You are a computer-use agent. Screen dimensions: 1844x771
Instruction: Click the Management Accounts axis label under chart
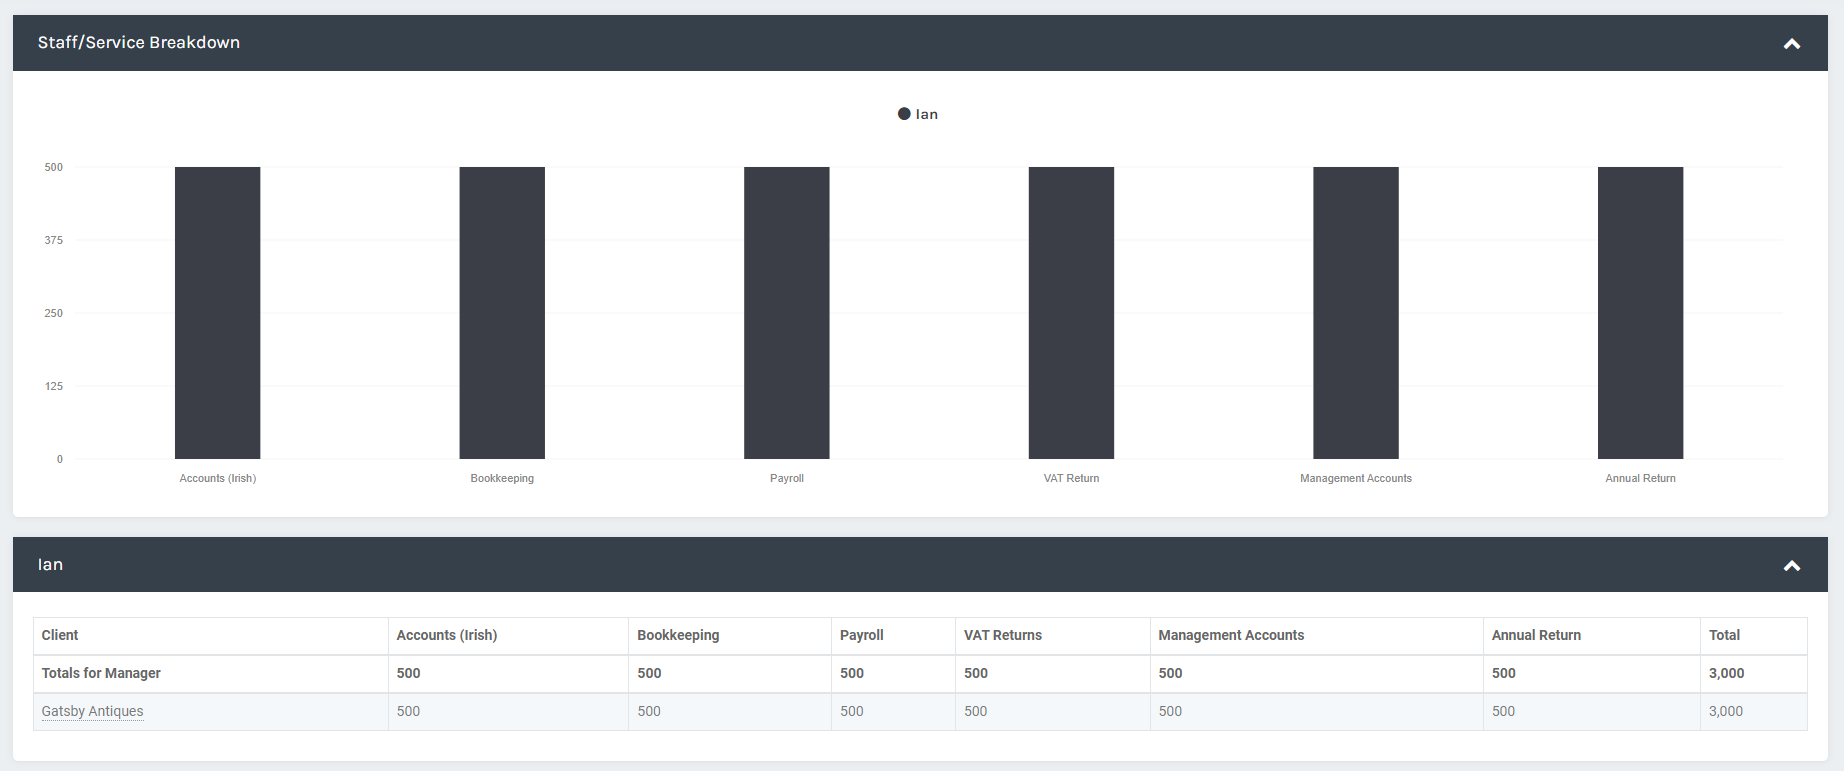coord(1356,478)
